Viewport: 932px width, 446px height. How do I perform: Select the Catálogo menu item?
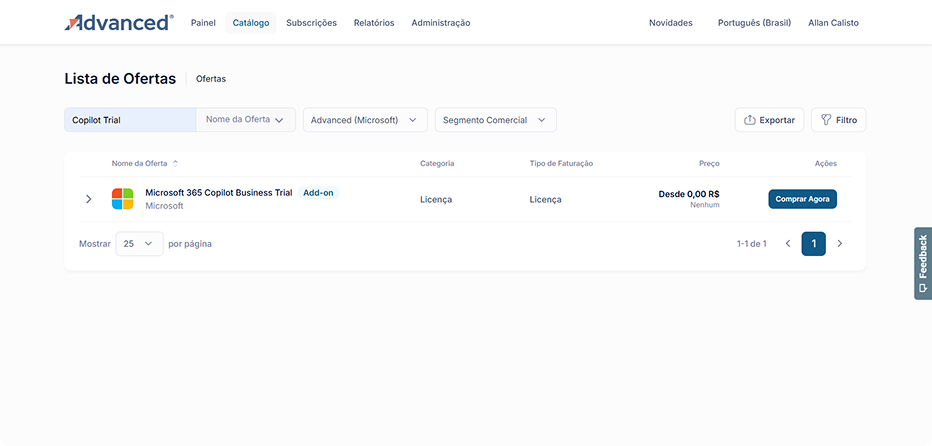251,23
